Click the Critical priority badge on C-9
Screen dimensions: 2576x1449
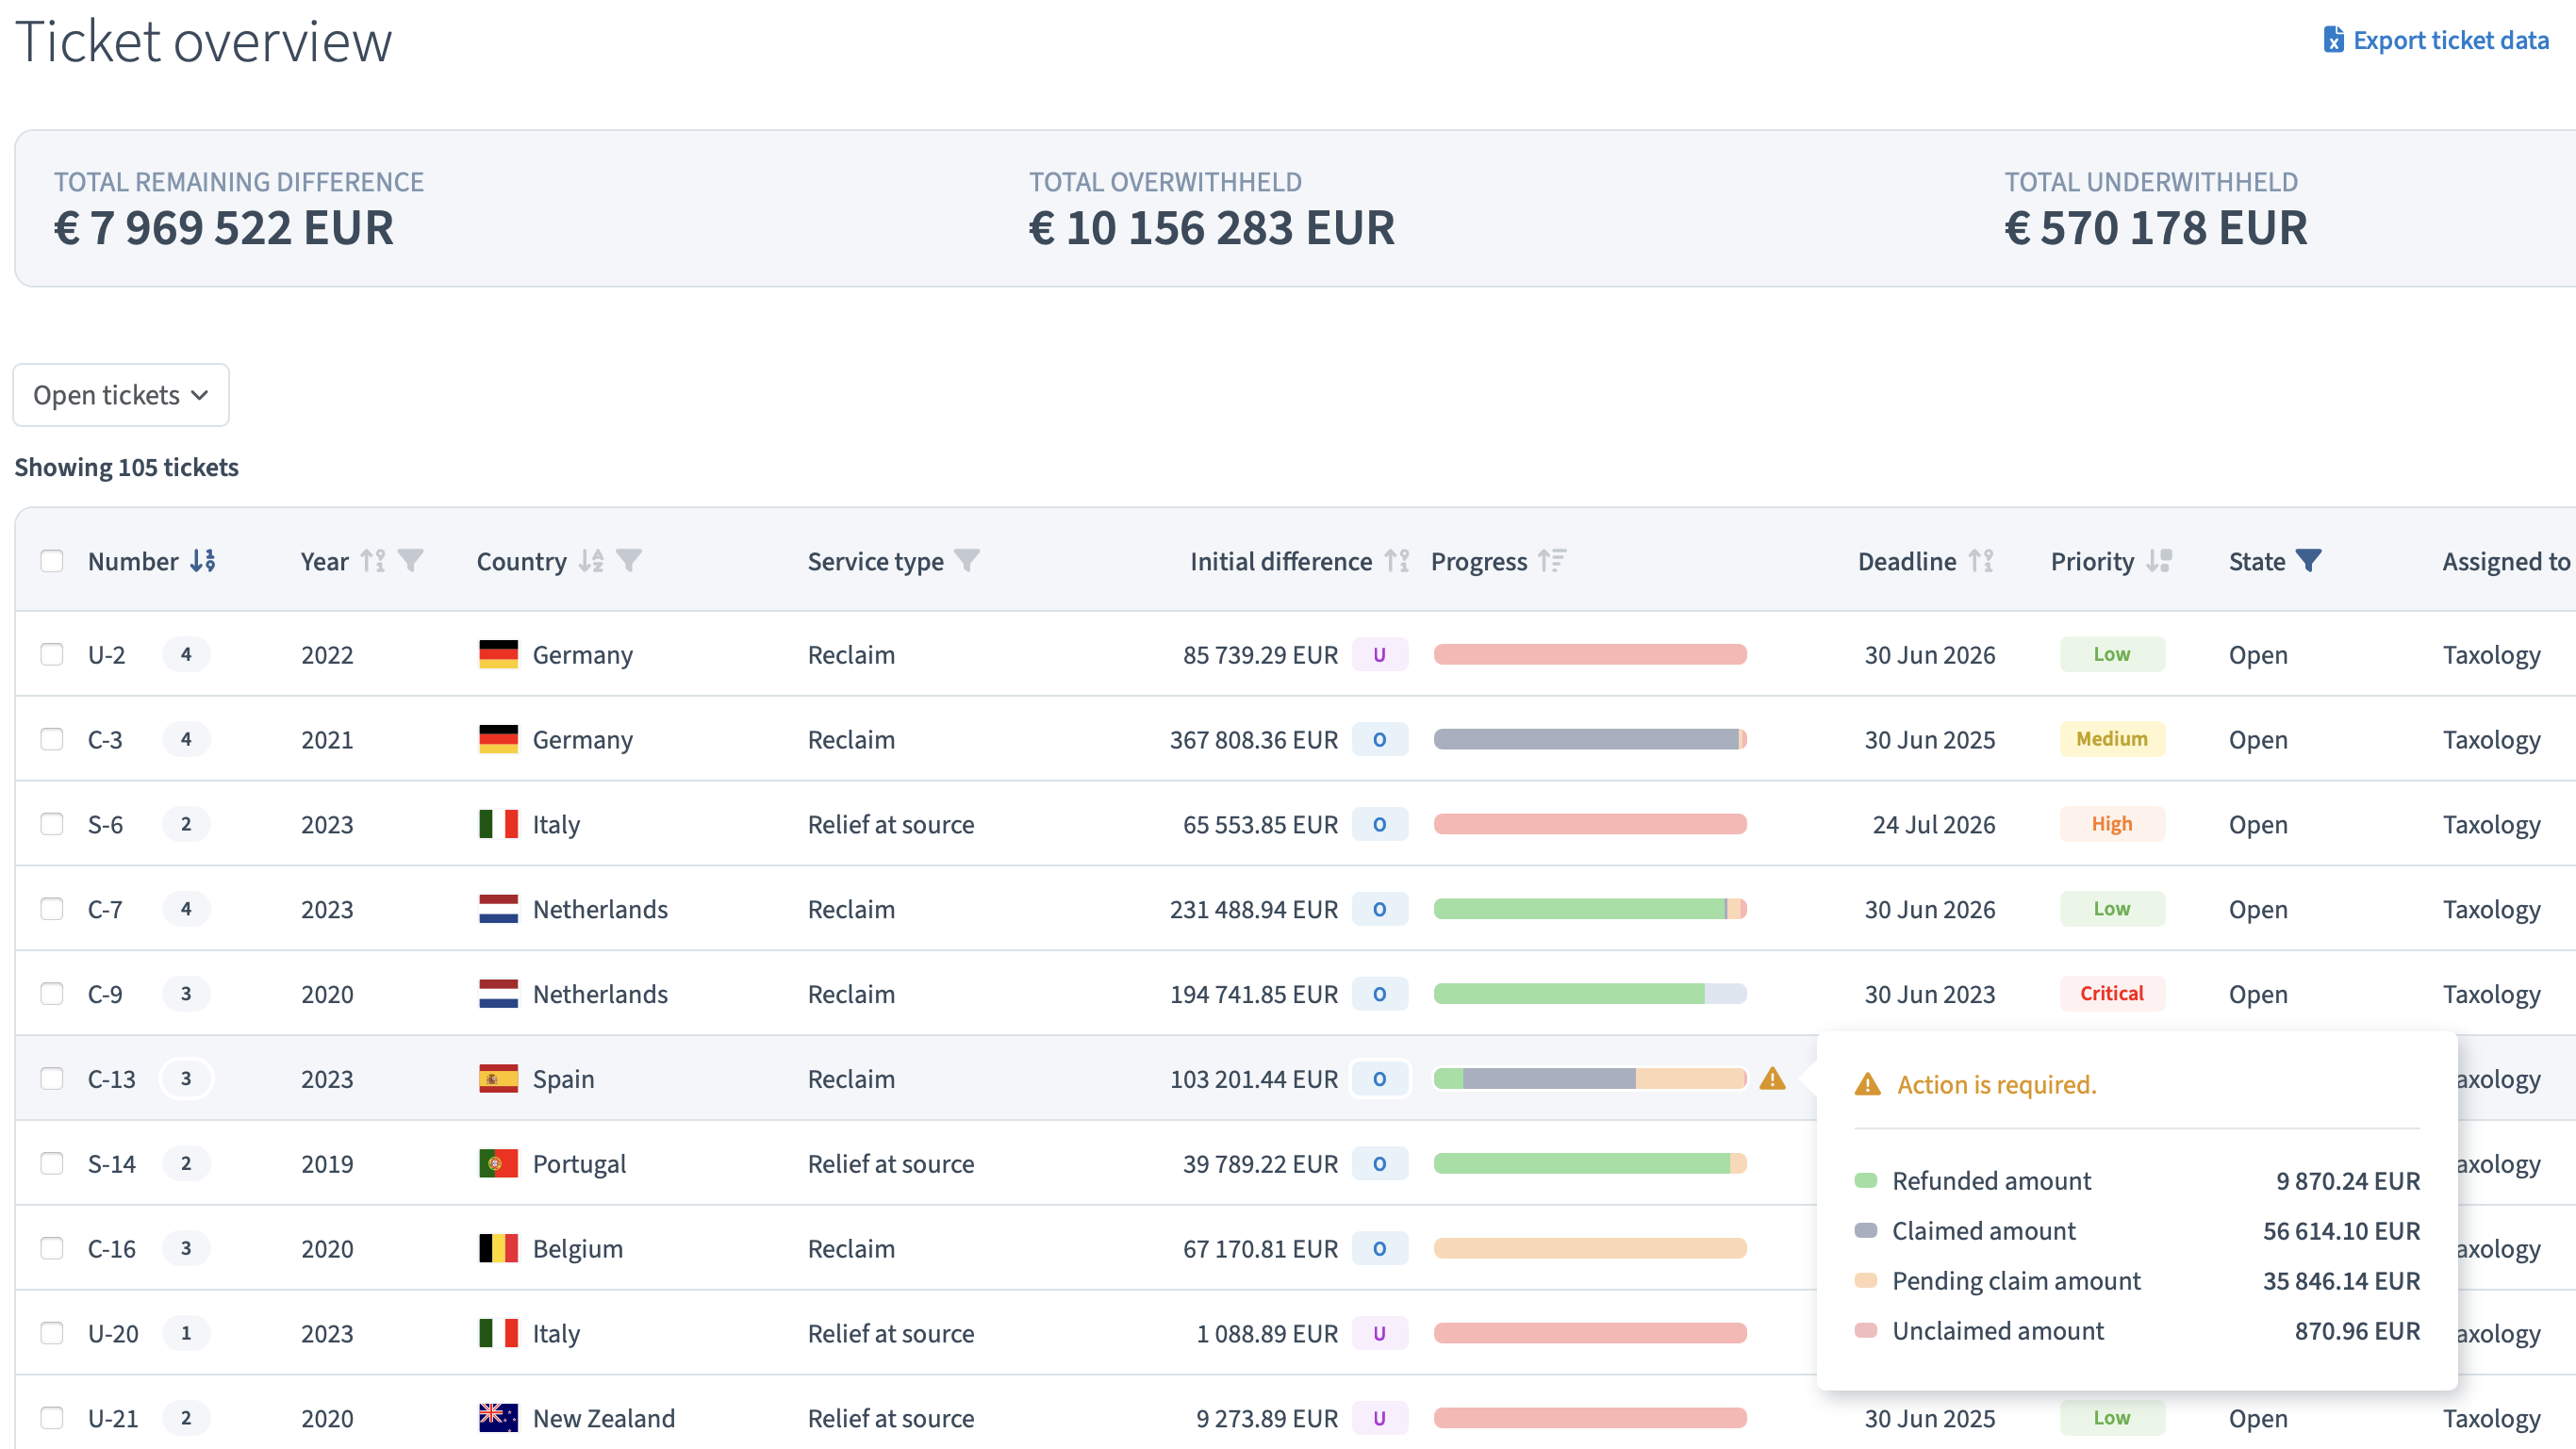point(2111,994)
